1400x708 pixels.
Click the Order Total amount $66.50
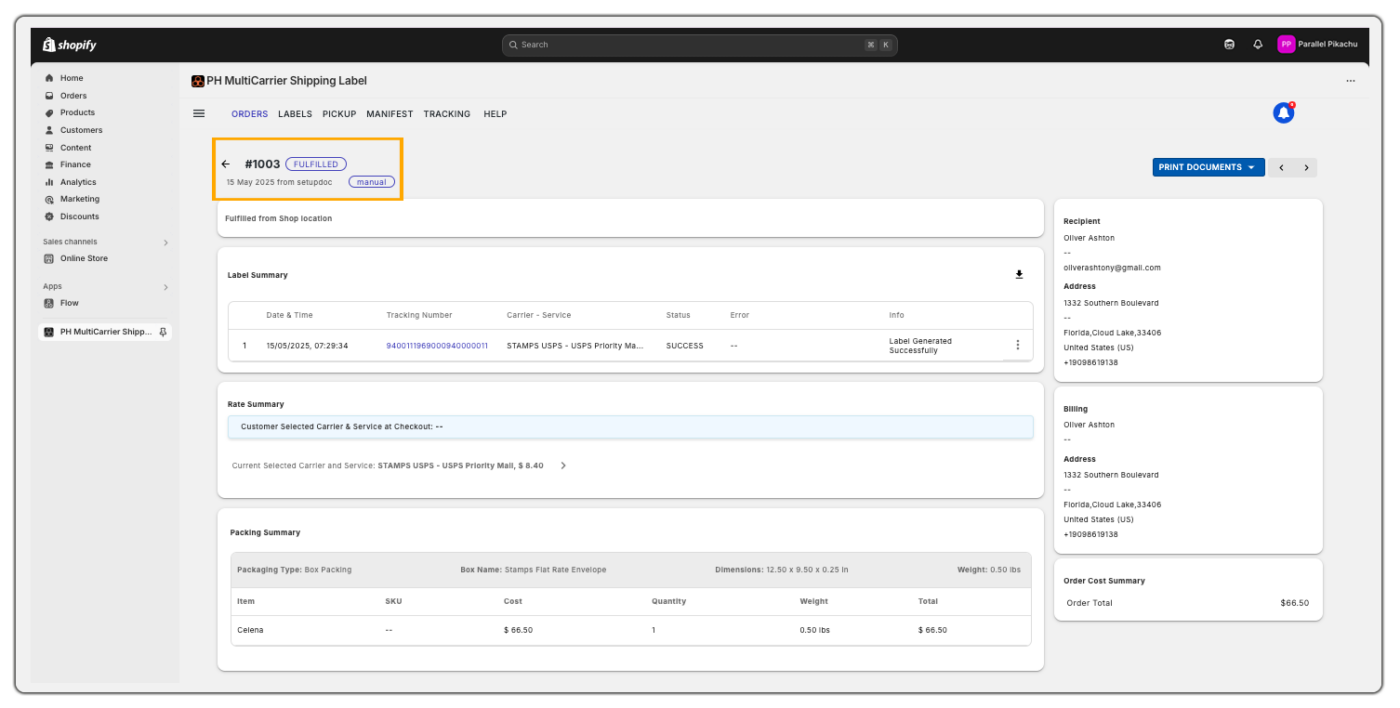pos(1294,603)
